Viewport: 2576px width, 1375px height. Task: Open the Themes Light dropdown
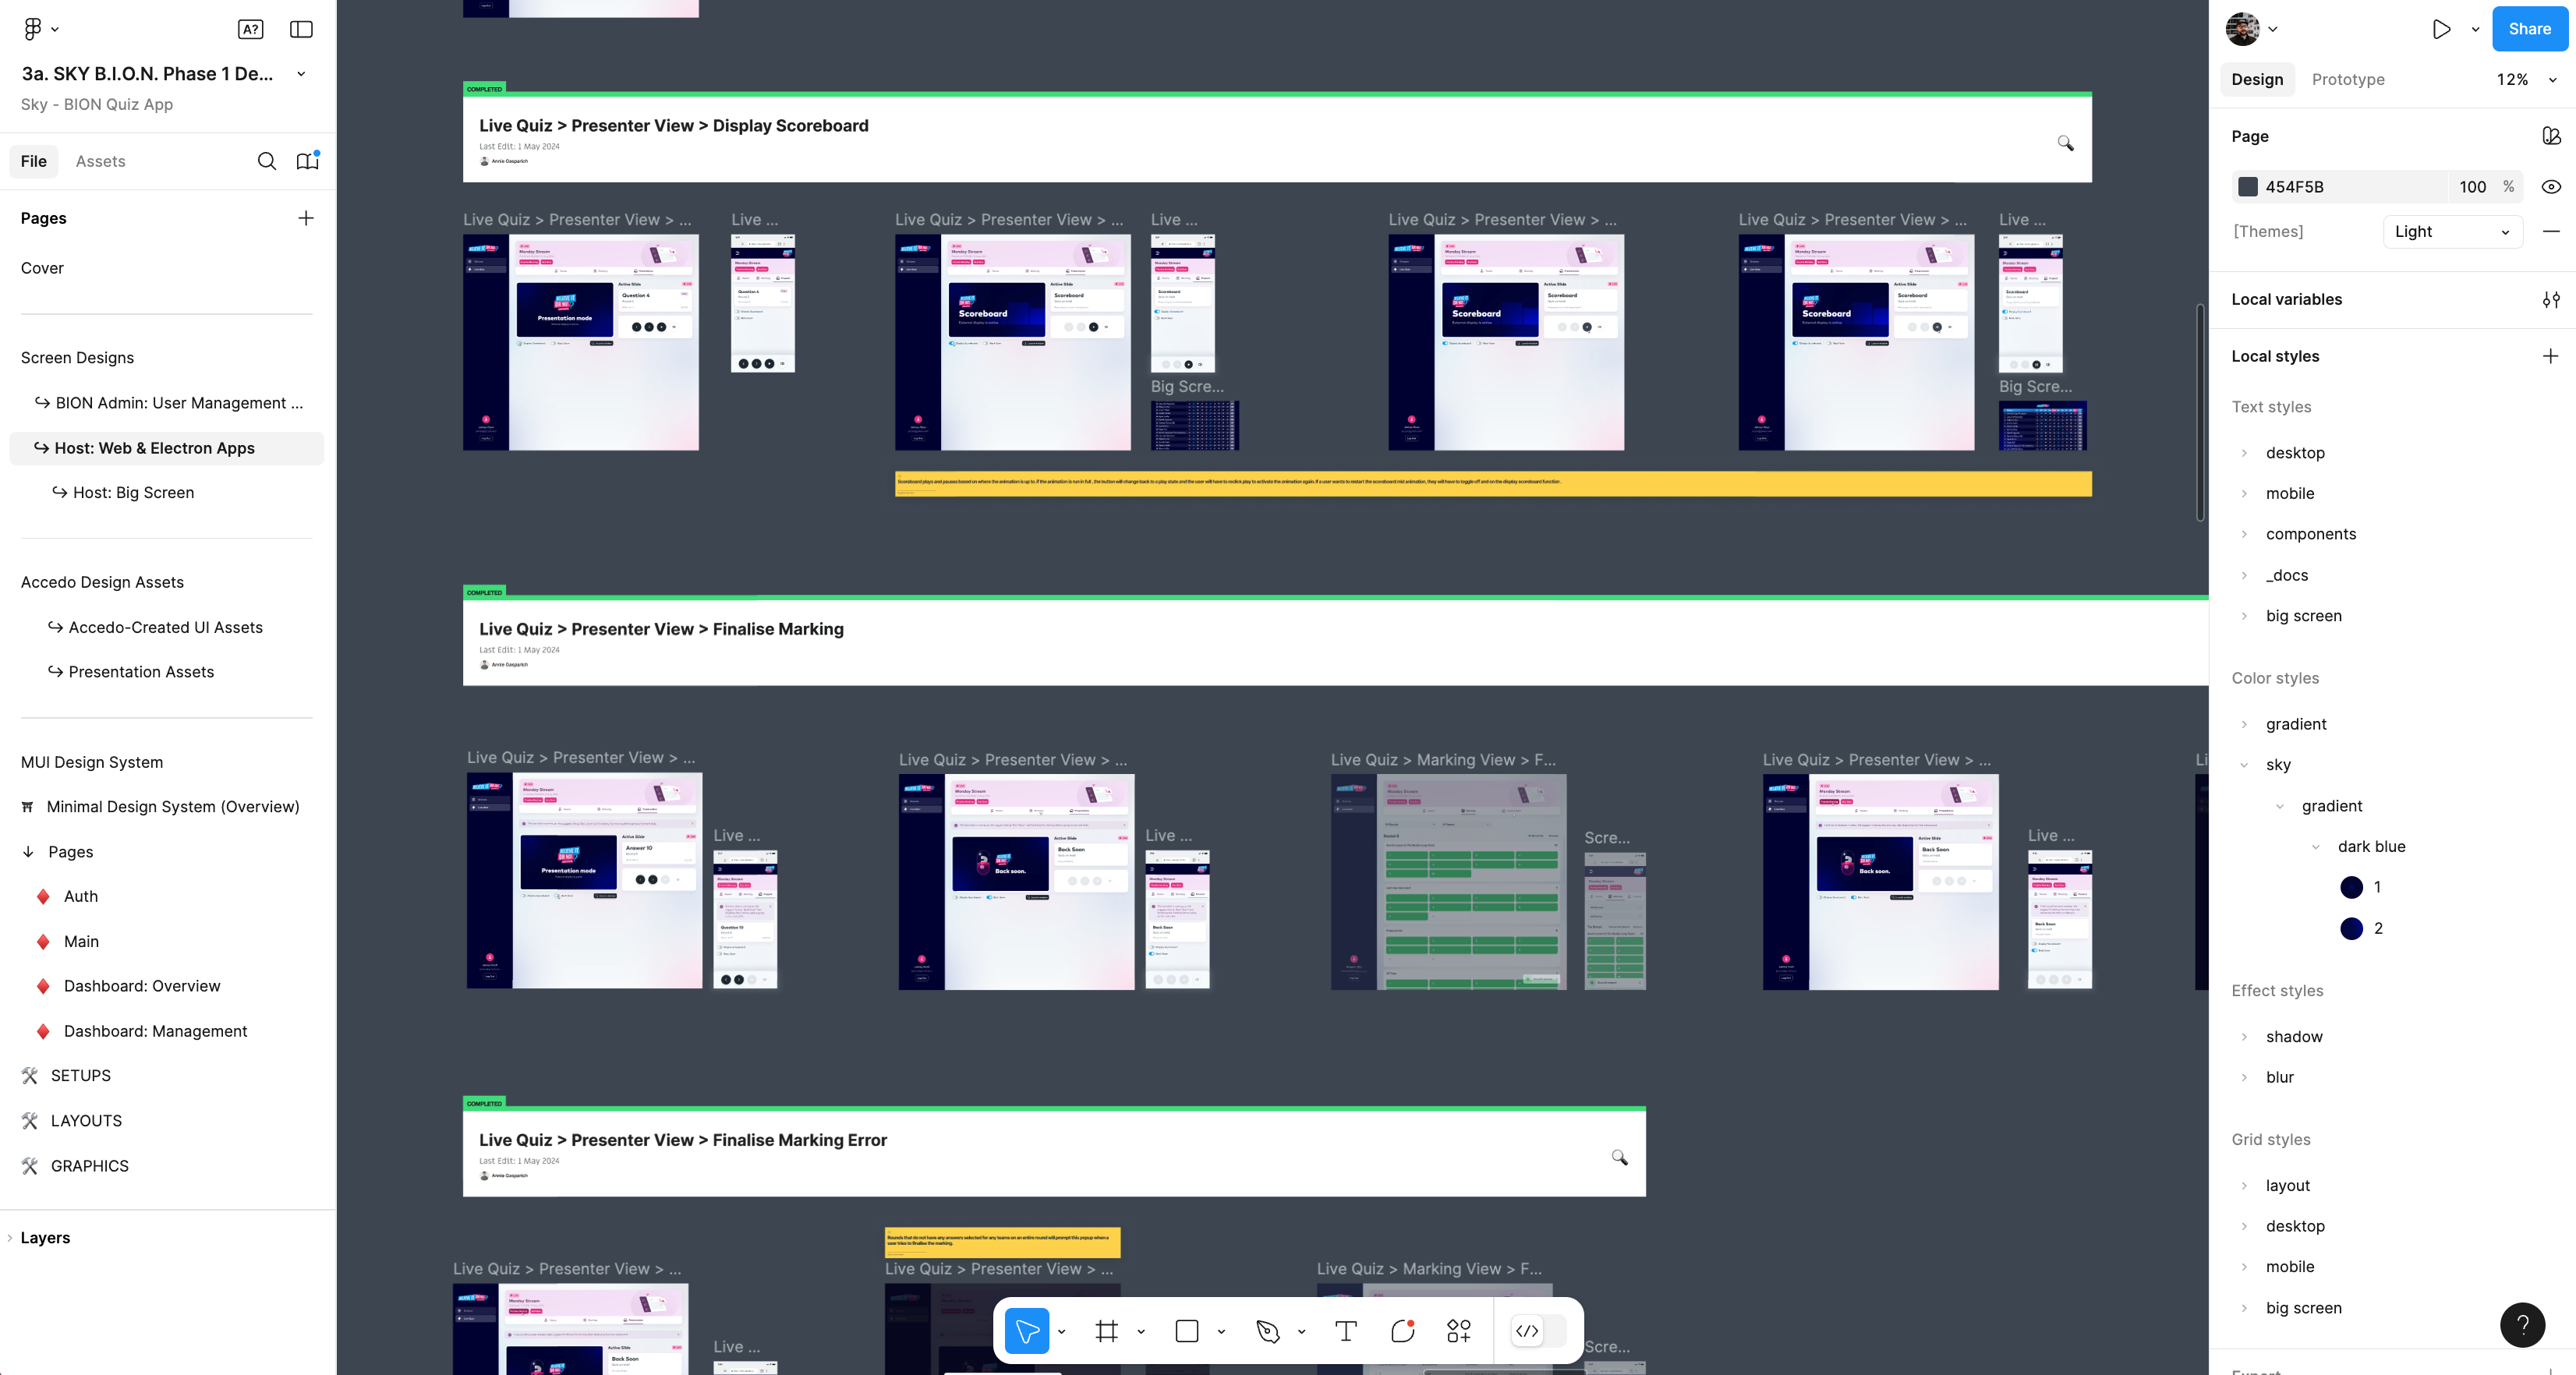point(2452,232)
